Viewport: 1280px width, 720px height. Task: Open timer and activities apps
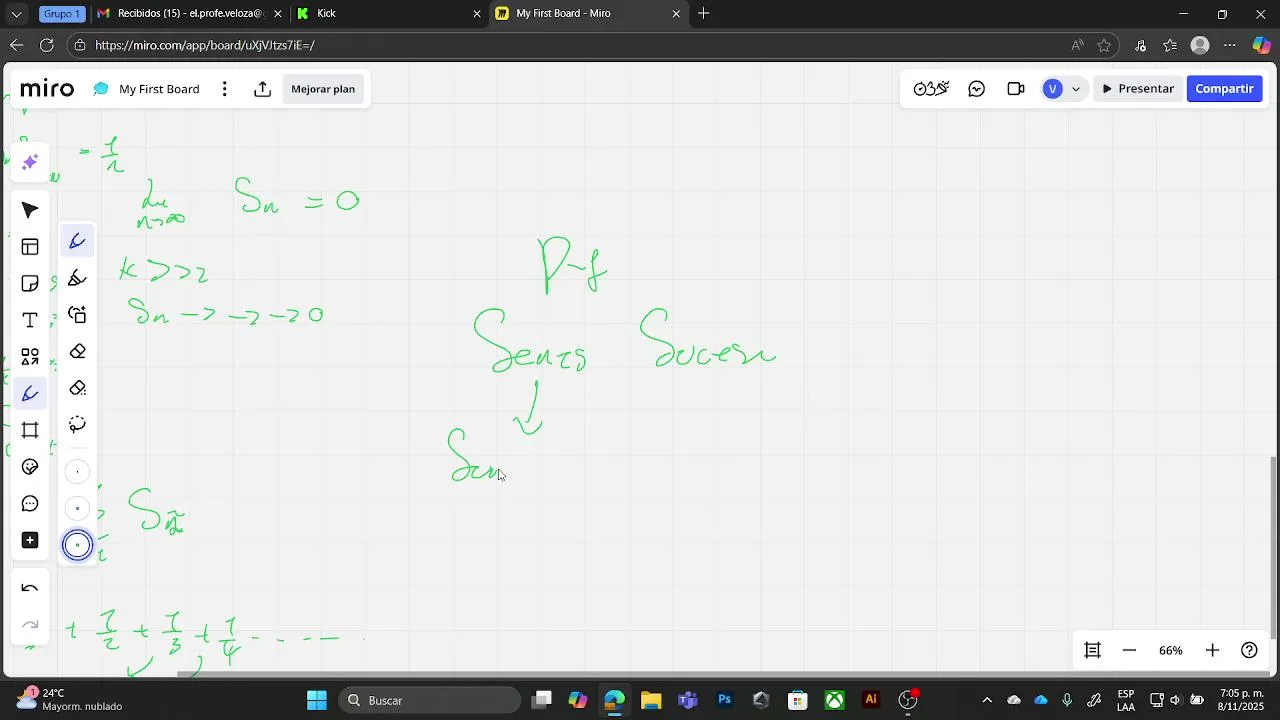pyautogui.click(x=931, y=89)
